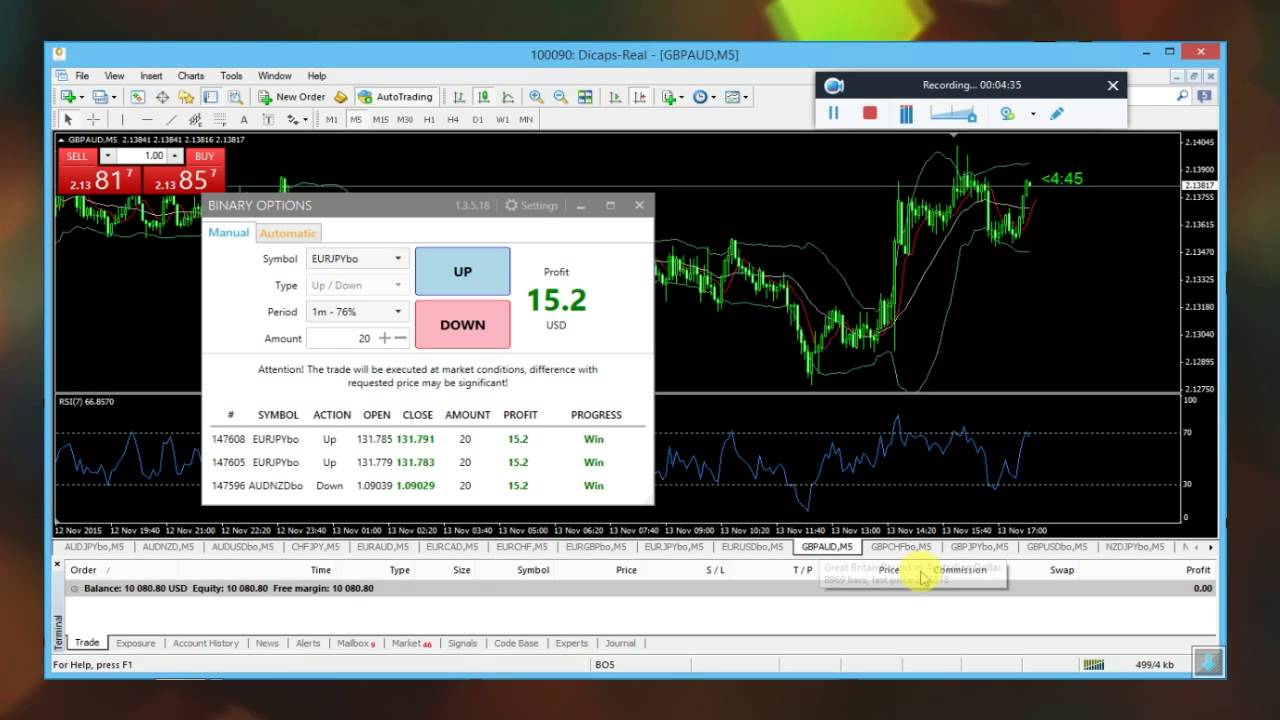Open the Profiles toolbar icon
The height and width of the screenshot is (720, 1280).
[x=99, y=97]
